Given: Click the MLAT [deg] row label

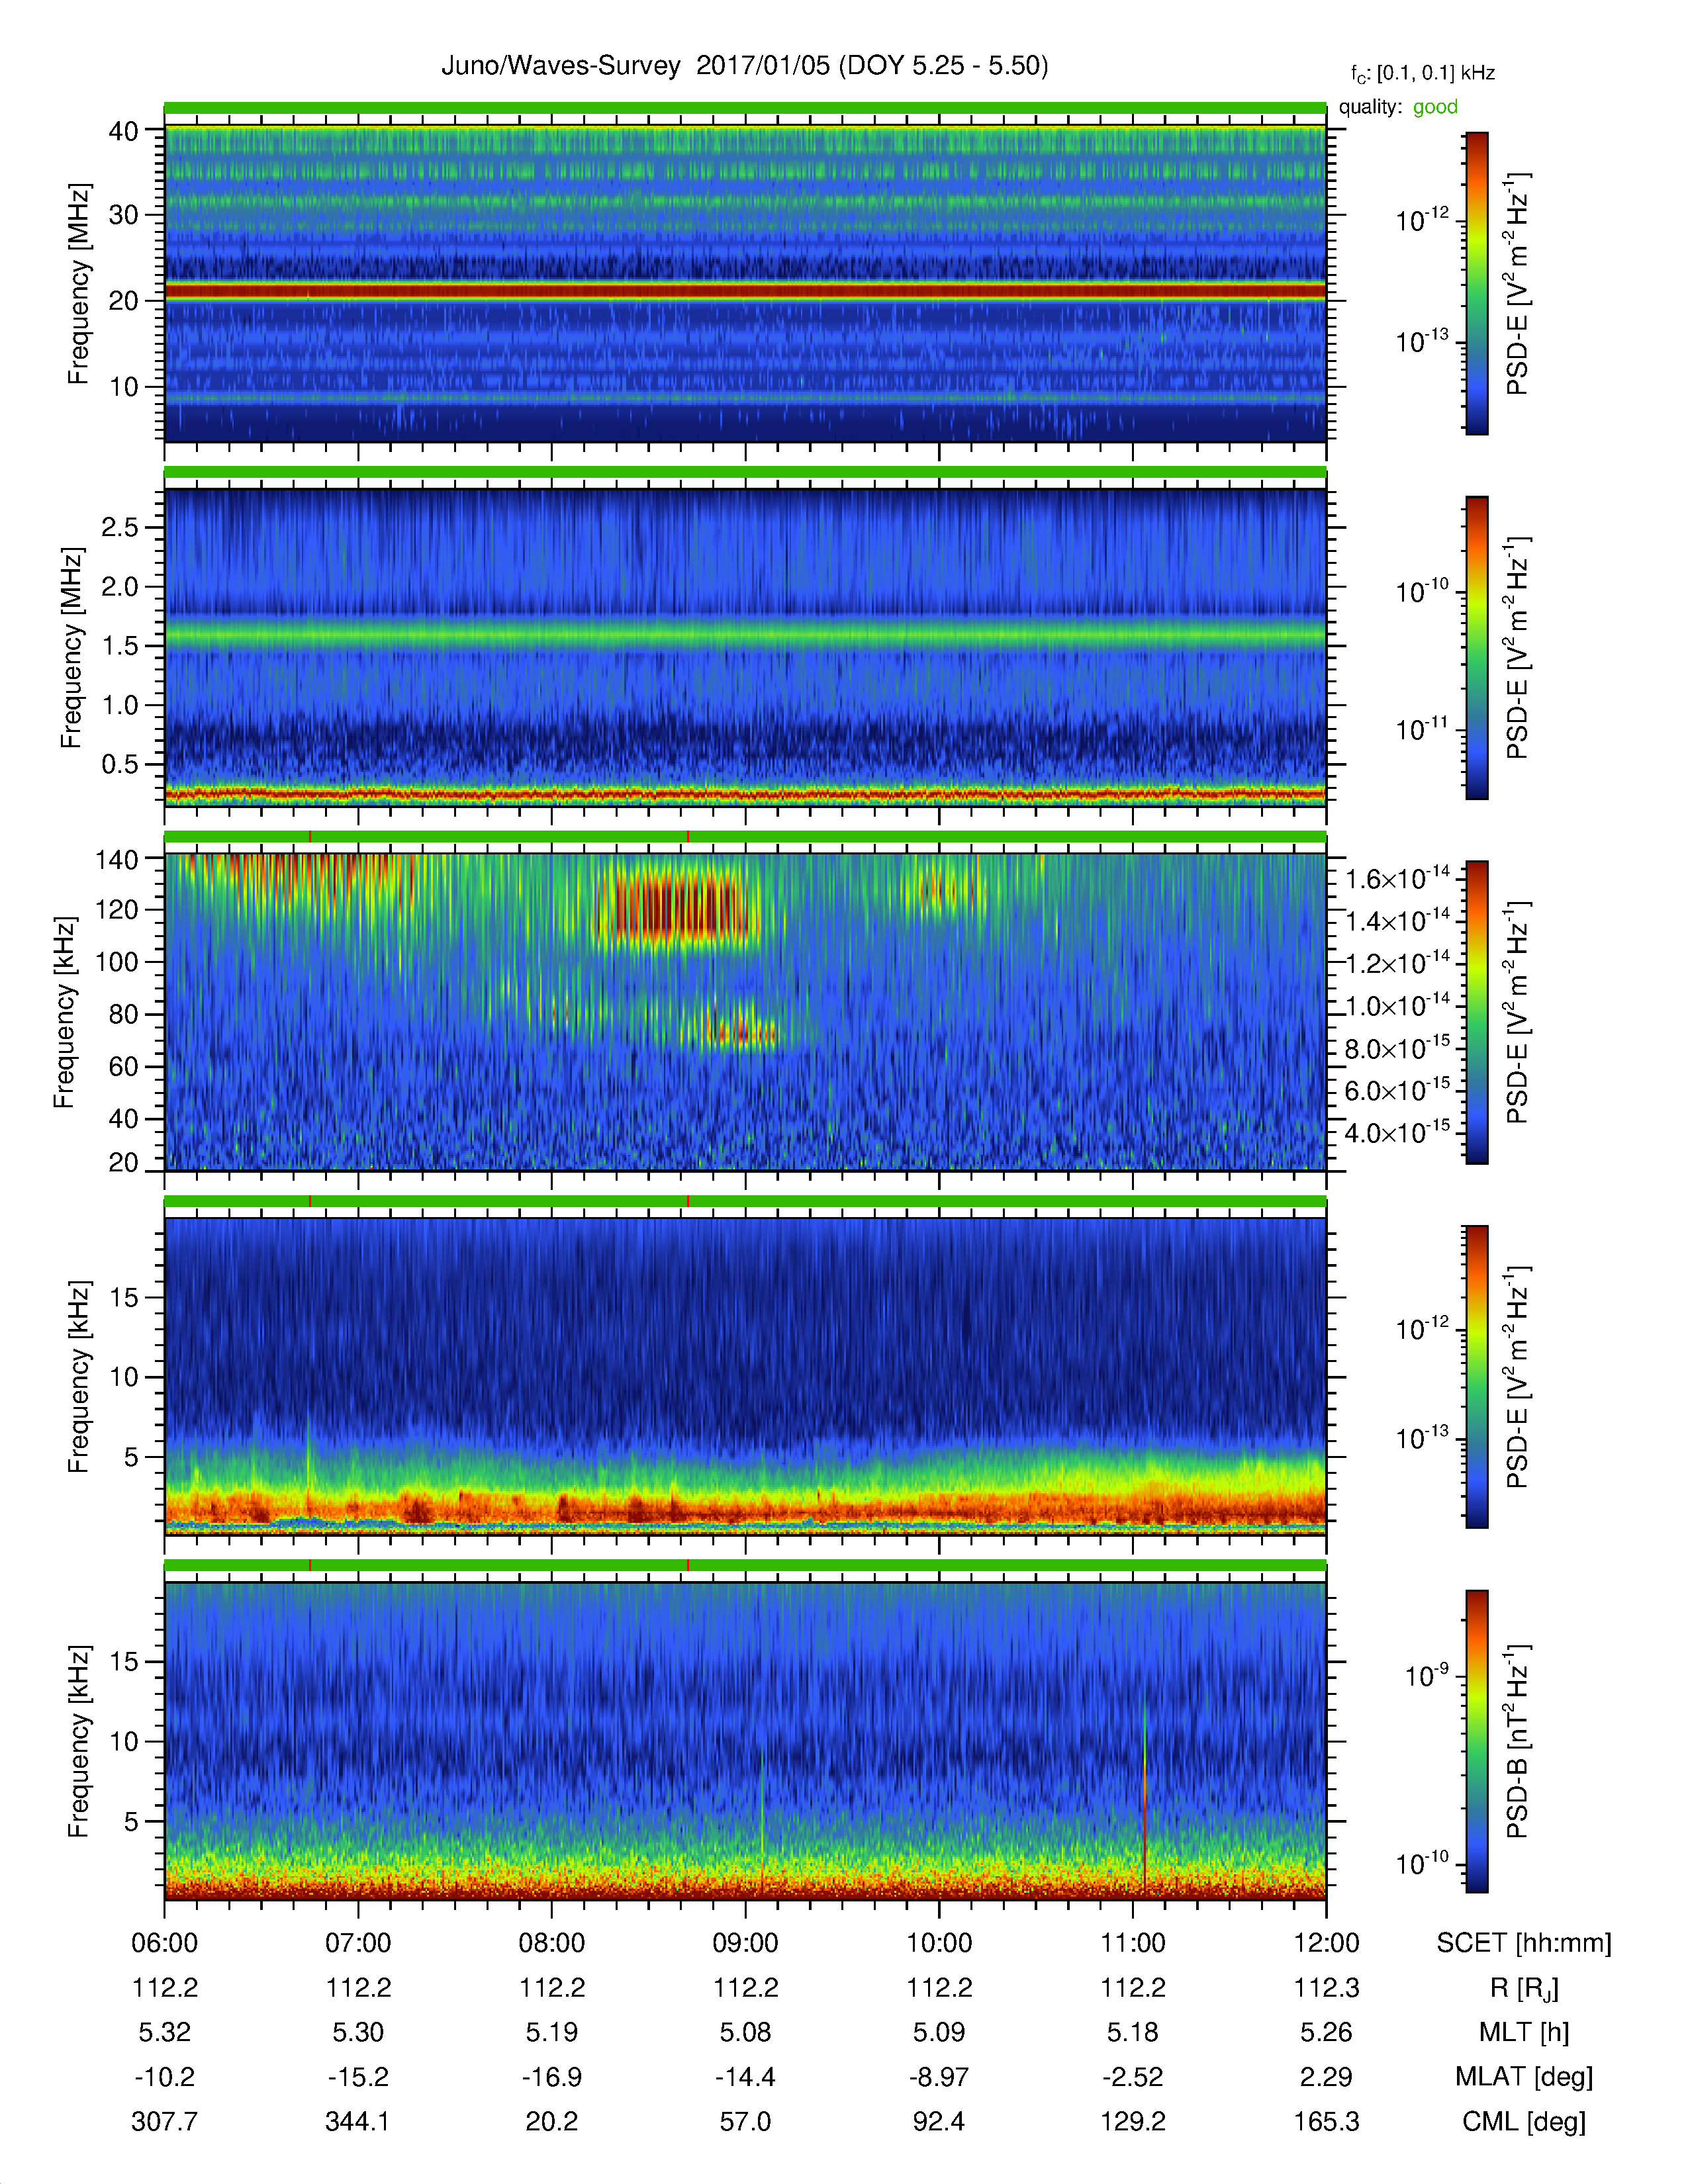Looking at the screenshot, I should (x=1524, y=2077).
